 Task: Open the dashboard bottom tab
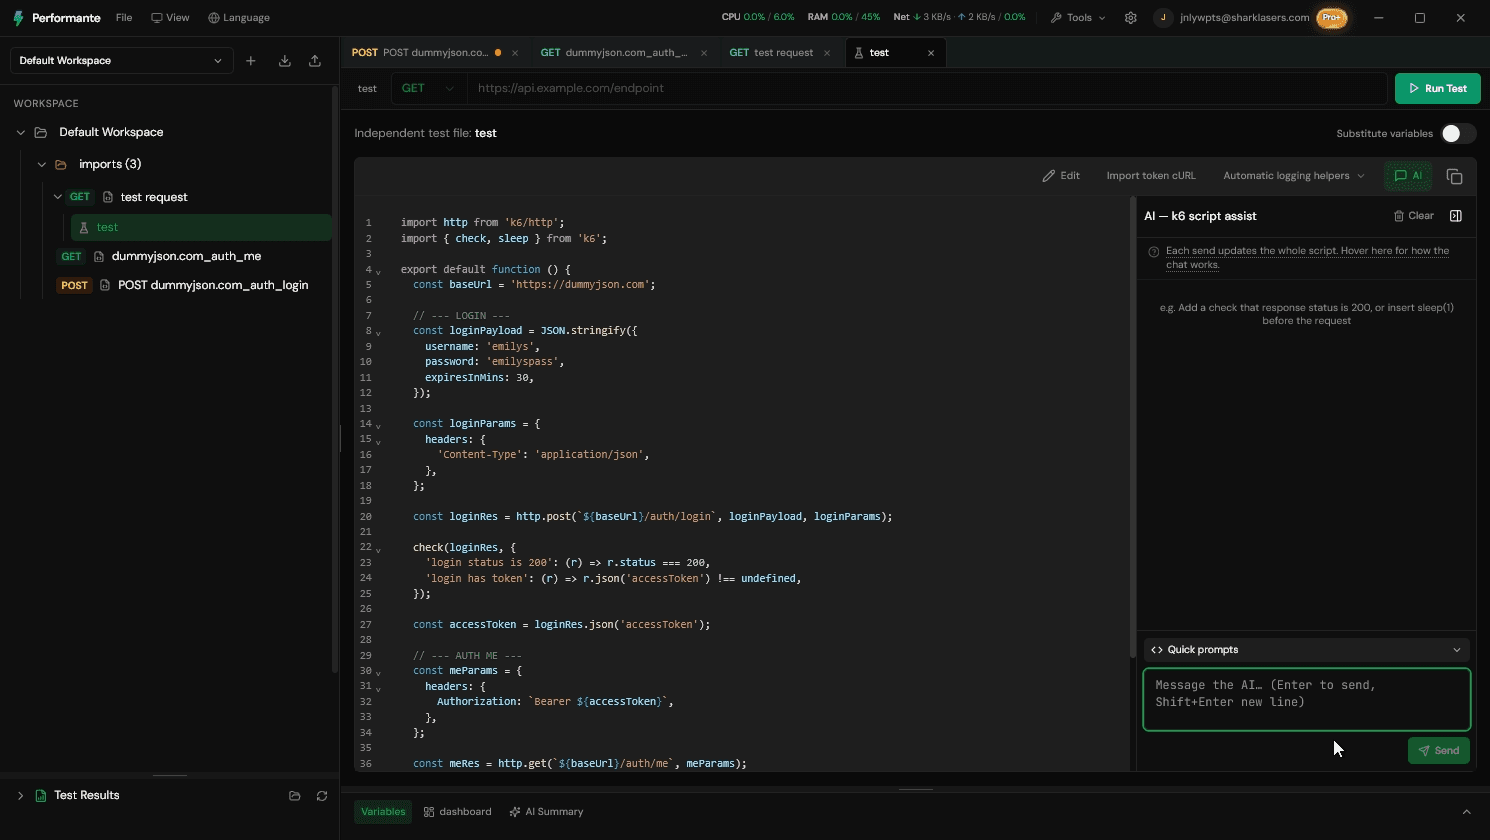coord(458,812)
